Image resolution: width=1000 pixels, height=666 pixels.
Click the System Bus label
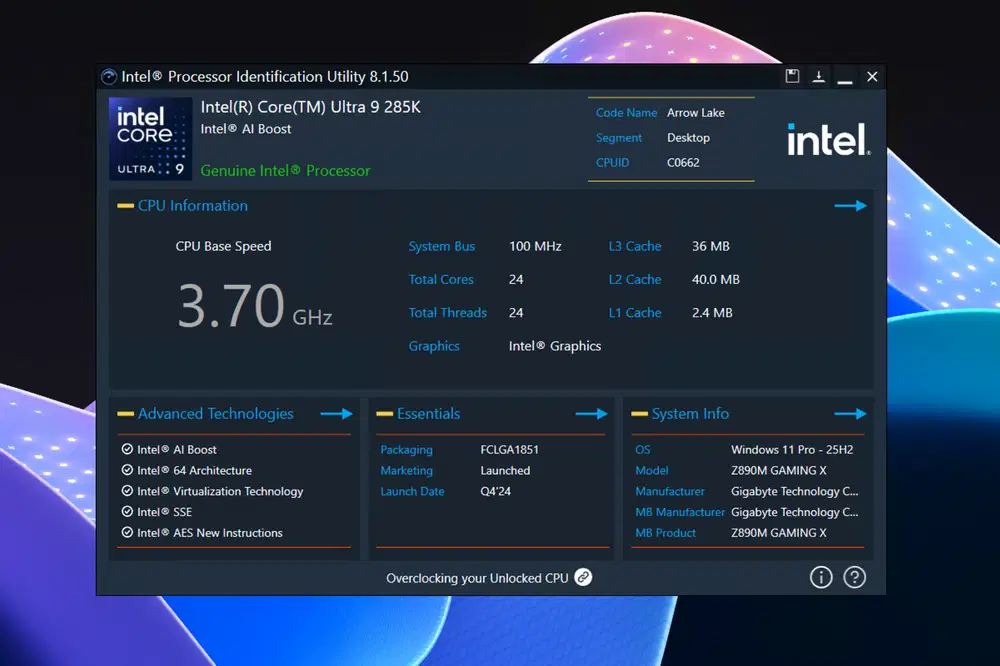[x=441, y=246]
